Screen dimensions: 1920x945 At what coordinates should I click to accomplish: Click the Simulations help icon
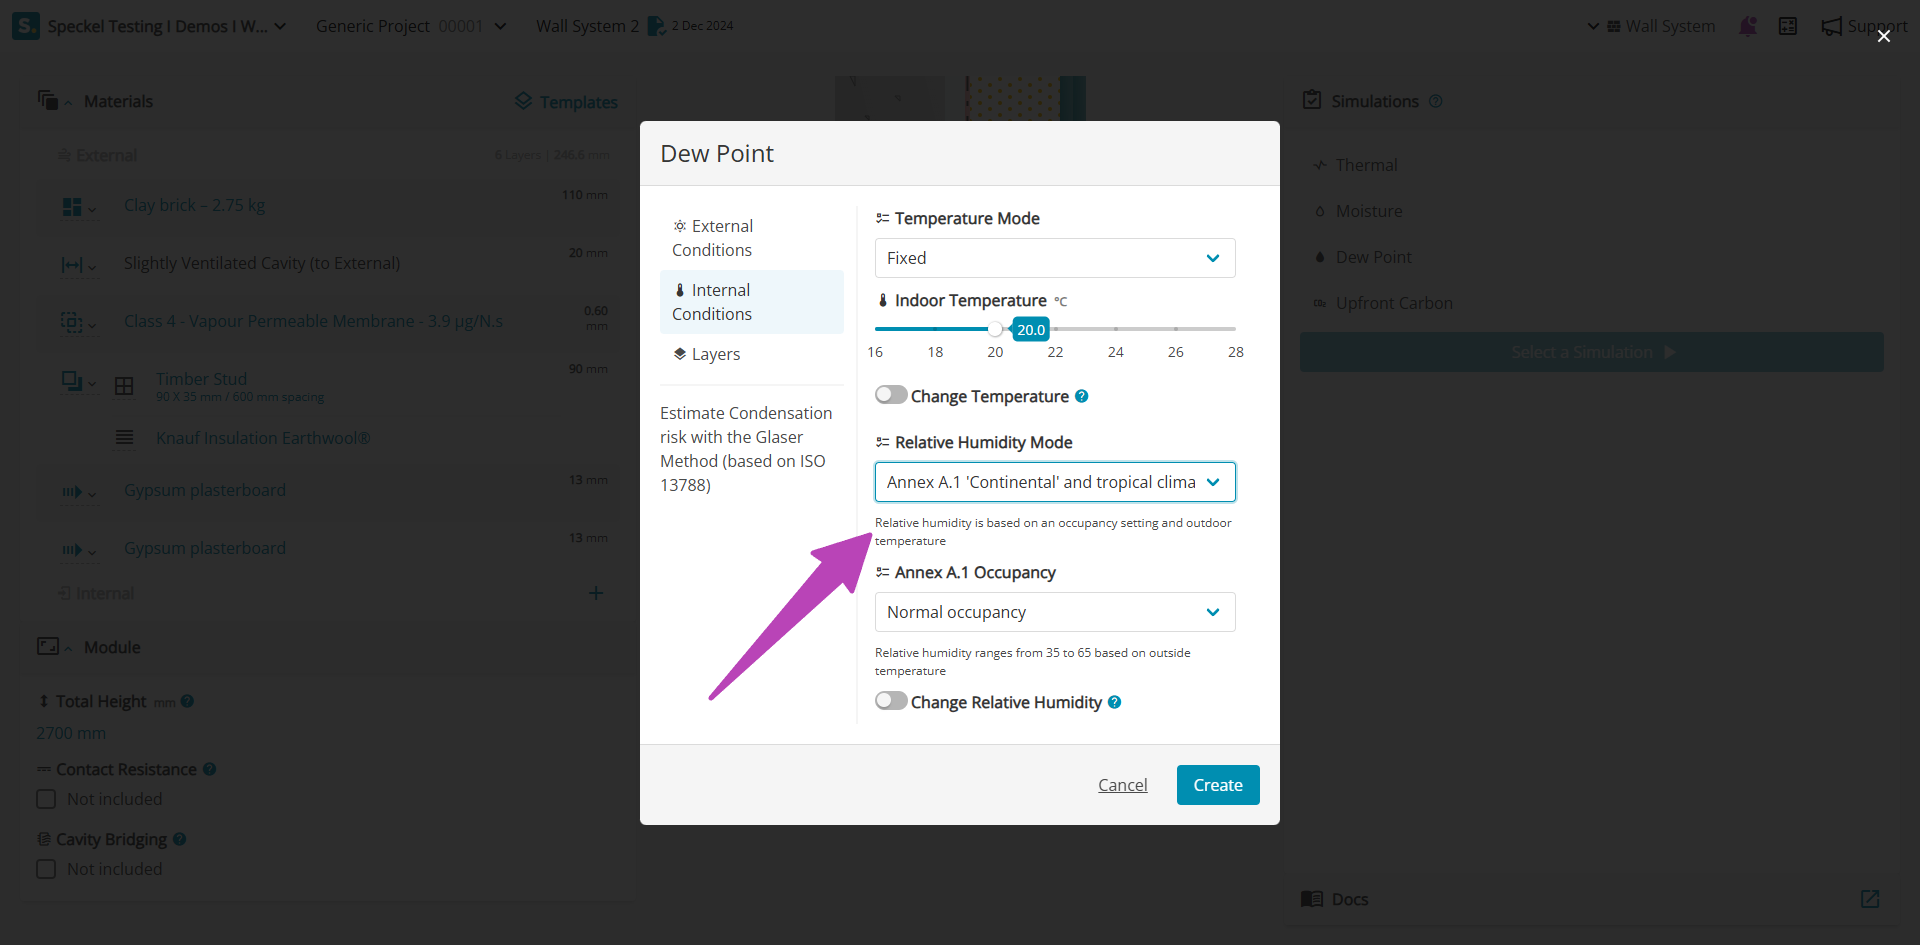[1436, 101]
